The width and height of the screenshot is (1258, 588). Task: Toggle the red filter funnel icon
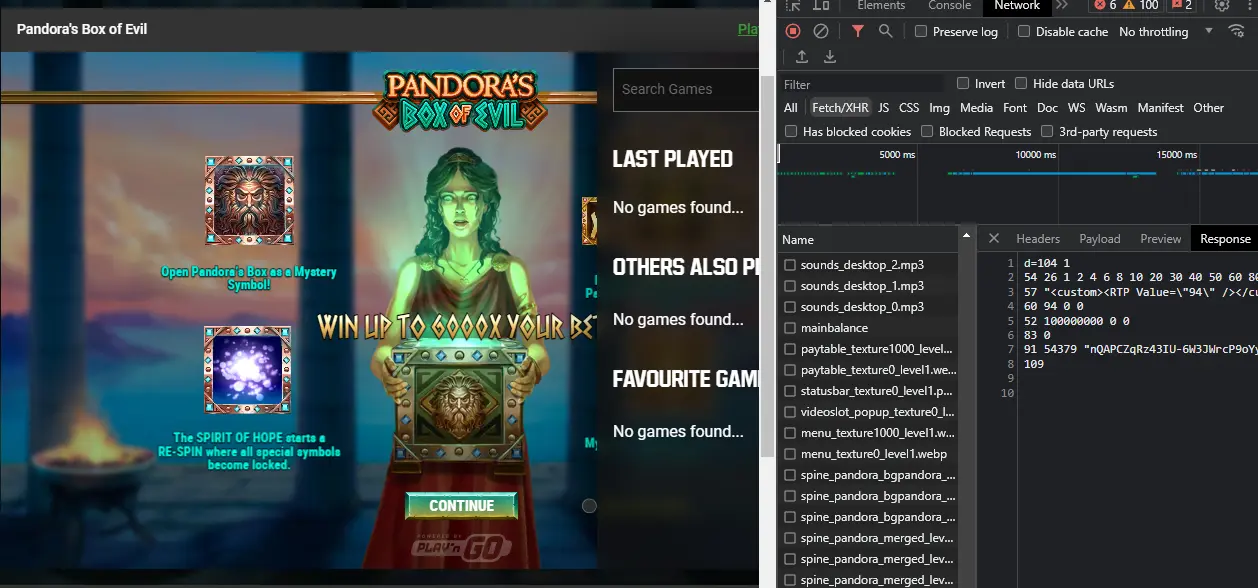(857, 31)
